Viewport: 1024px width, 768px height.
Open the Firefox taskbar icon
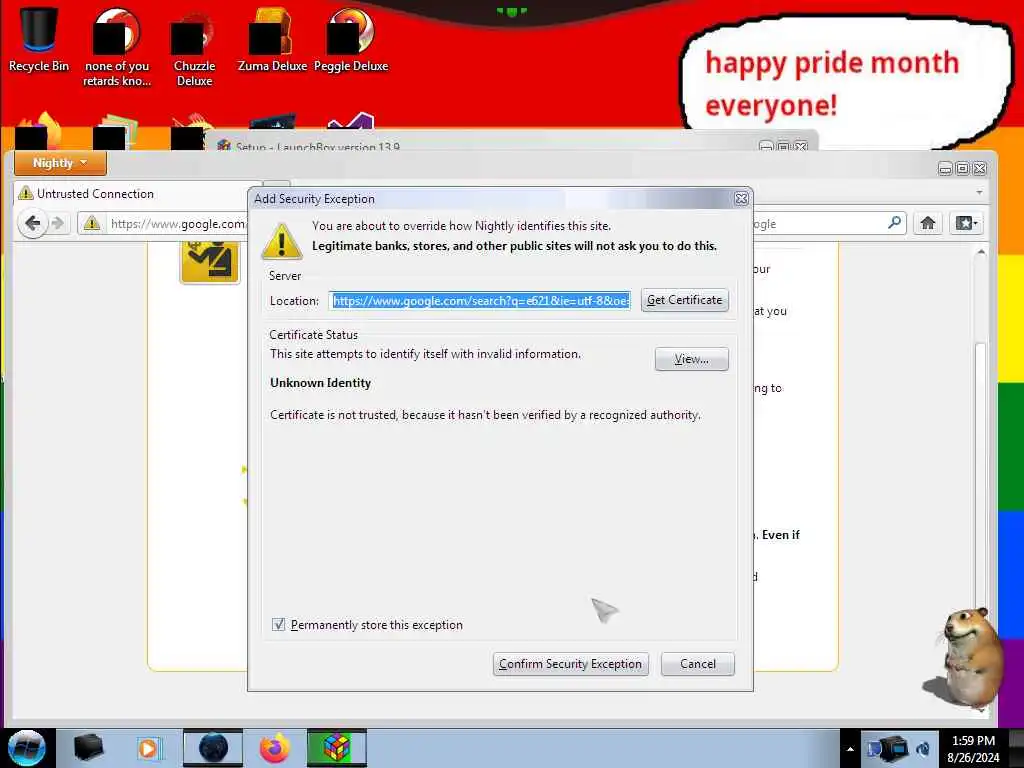[275, 748]
